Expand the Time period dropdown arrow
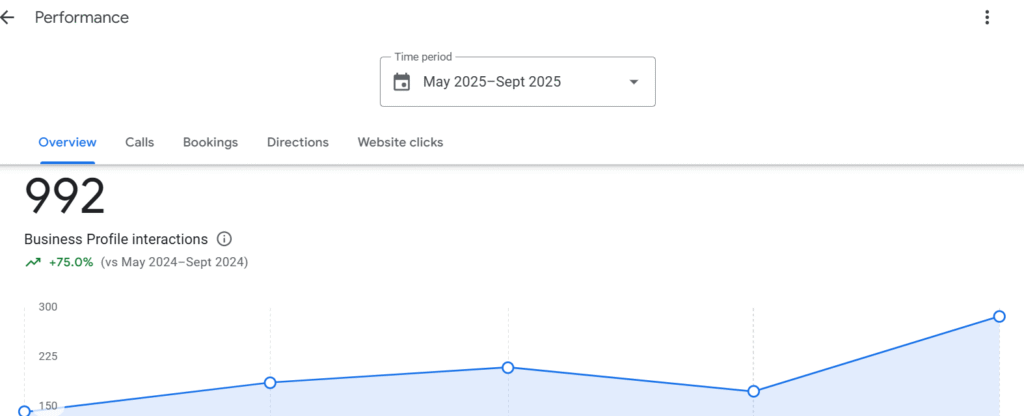The height and width of the screenshot is (416, 1024). coord(633,82)
